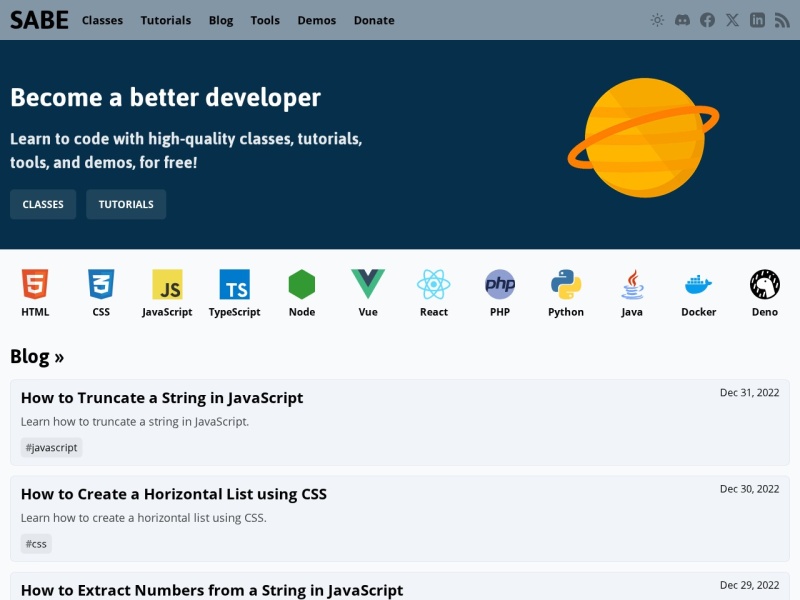The width and height of the screenshot is (800, 600).
Task: Open 'How to Create a Horizontal List using CSS'
Action: [174, 494]
